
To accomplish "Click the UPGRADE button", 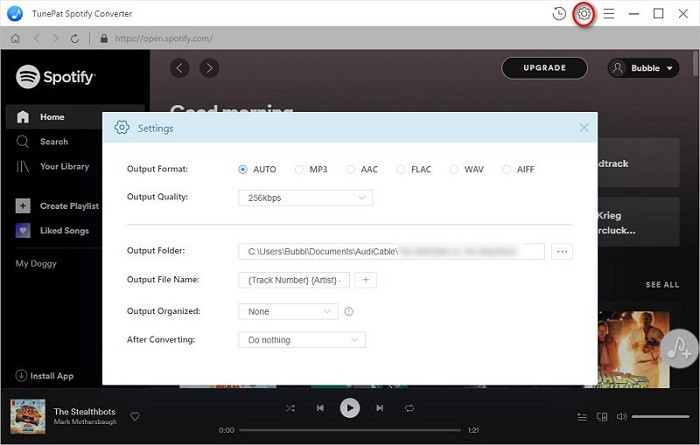I will pos(545,68).
